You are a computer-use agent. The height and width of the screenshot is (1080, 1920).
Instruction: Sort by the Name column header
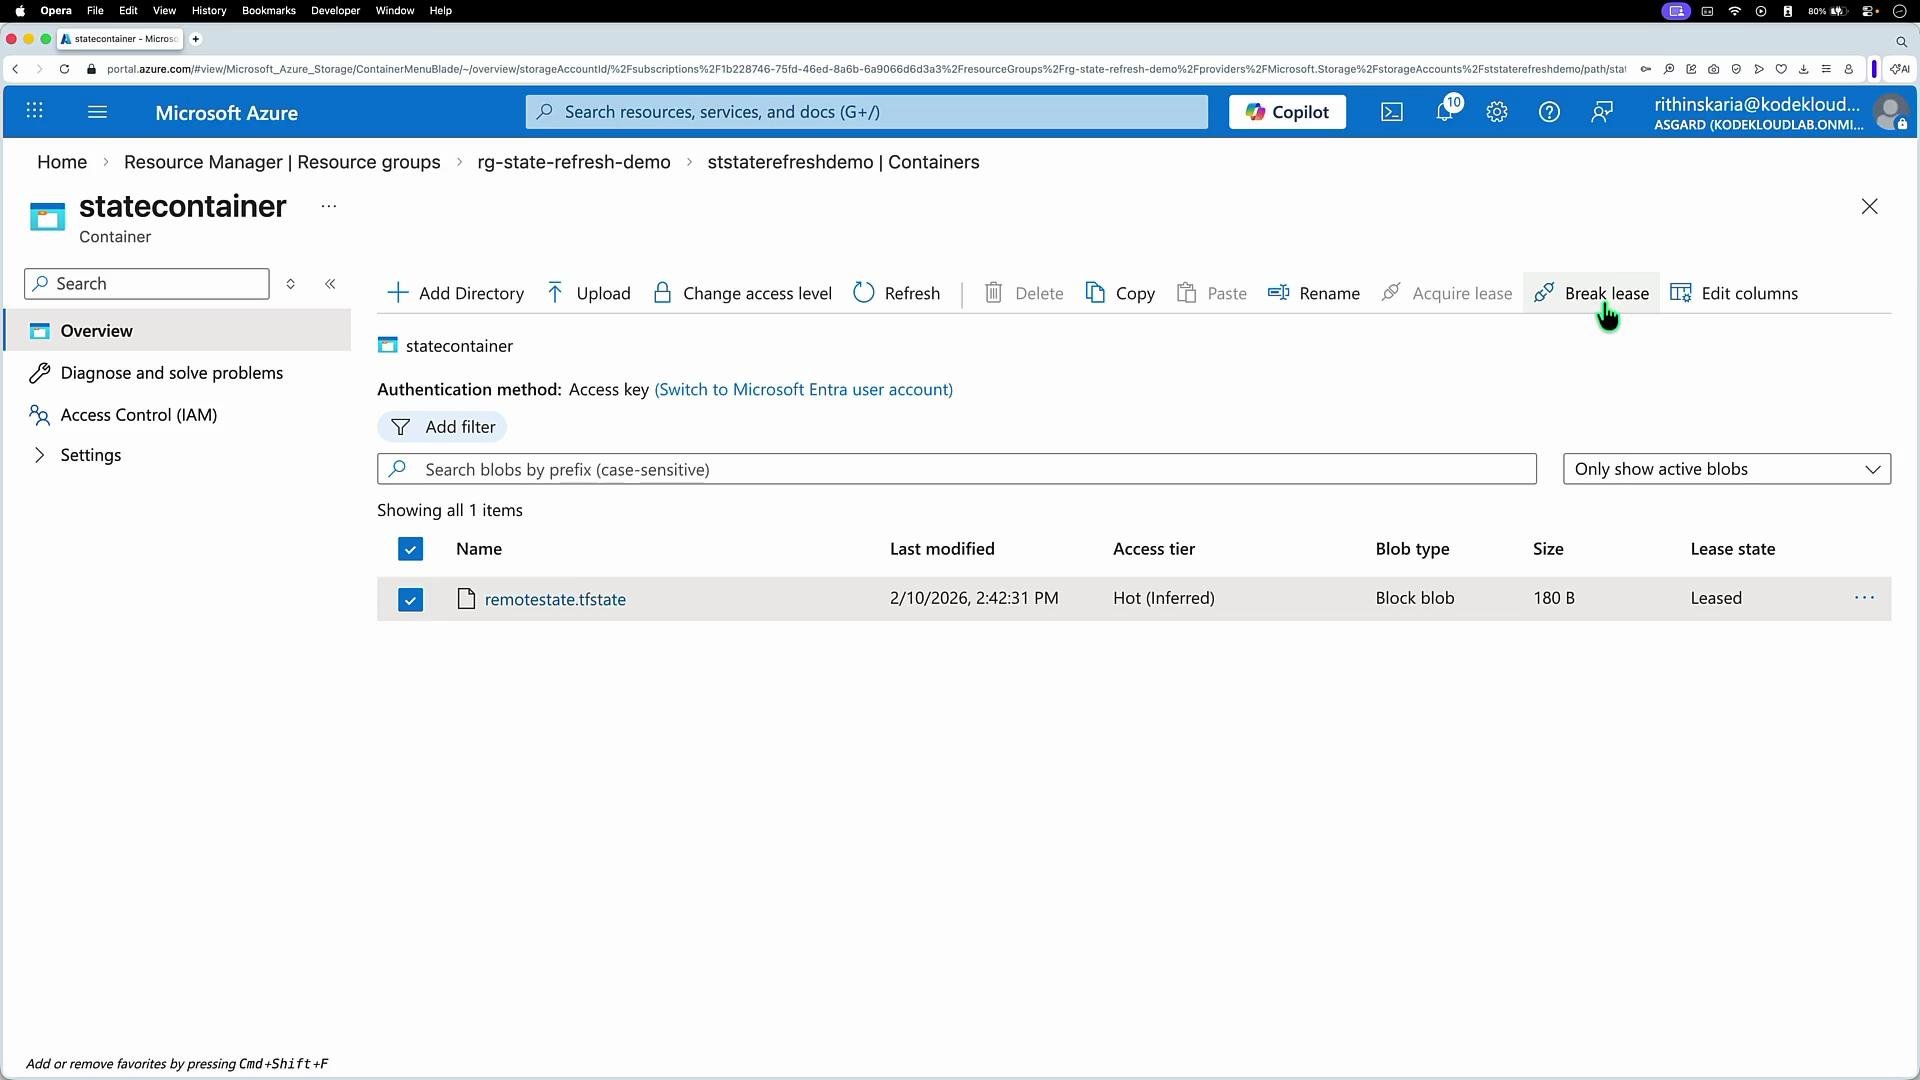[479, 549]
